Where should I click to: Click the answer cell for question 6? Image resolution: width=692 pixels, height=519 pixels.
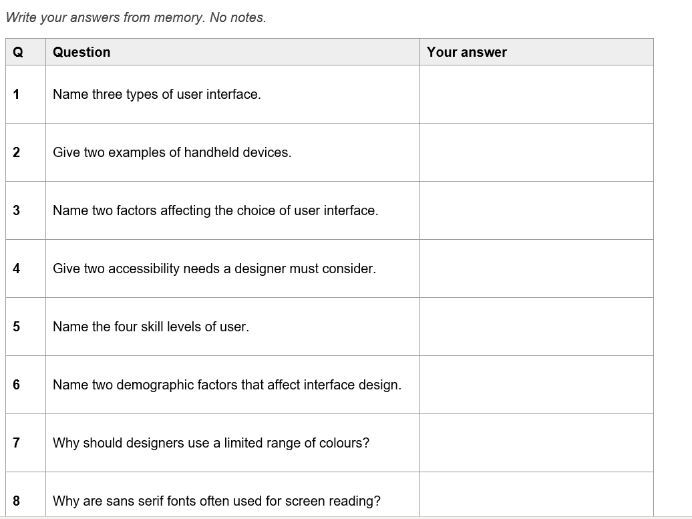[536, 385]
